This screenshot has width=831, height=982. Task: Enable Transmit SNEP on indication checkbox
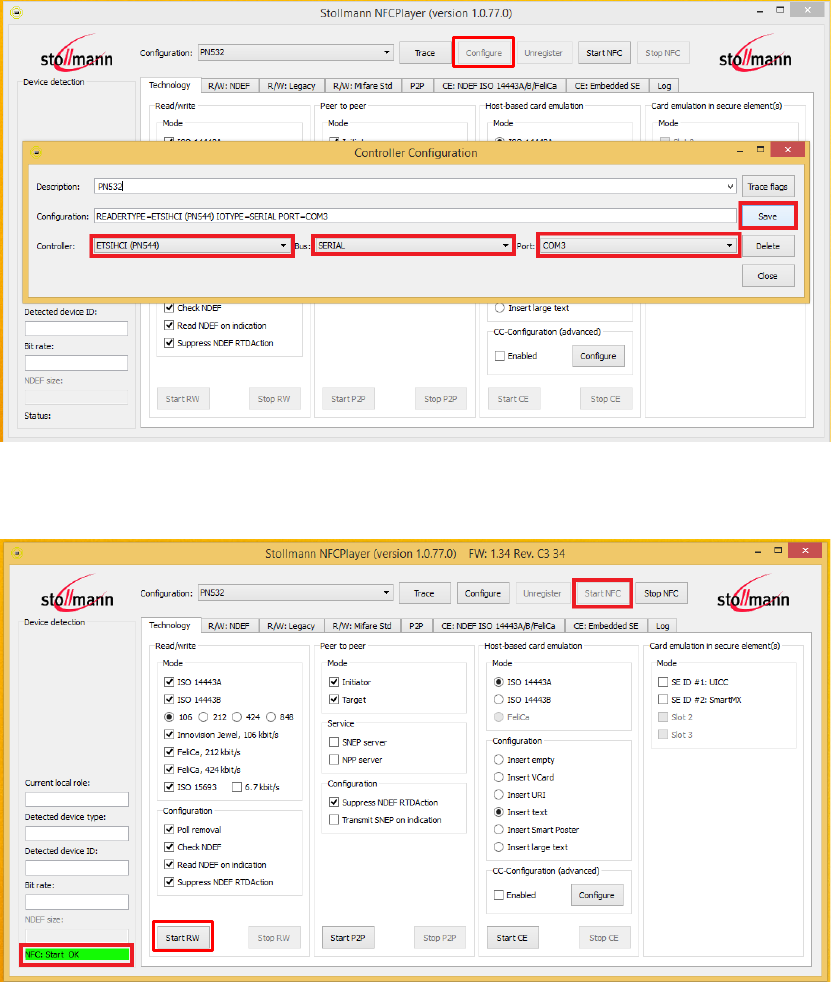(x=334, y=820)
